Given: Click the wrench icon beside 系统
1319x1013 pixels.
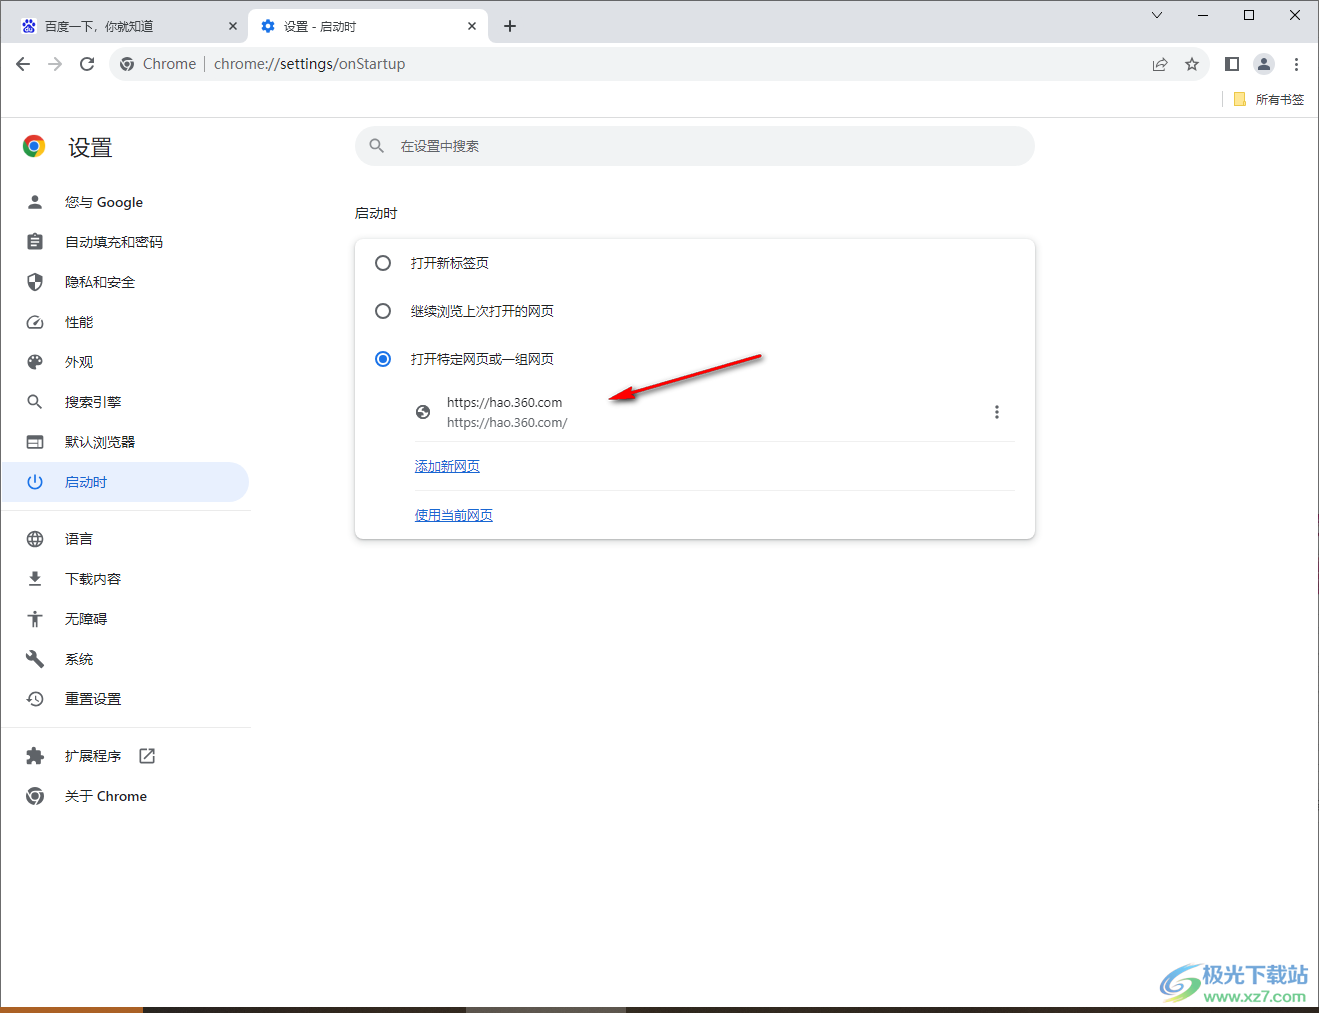Looking at the screenshot, I should pos(35,659).
